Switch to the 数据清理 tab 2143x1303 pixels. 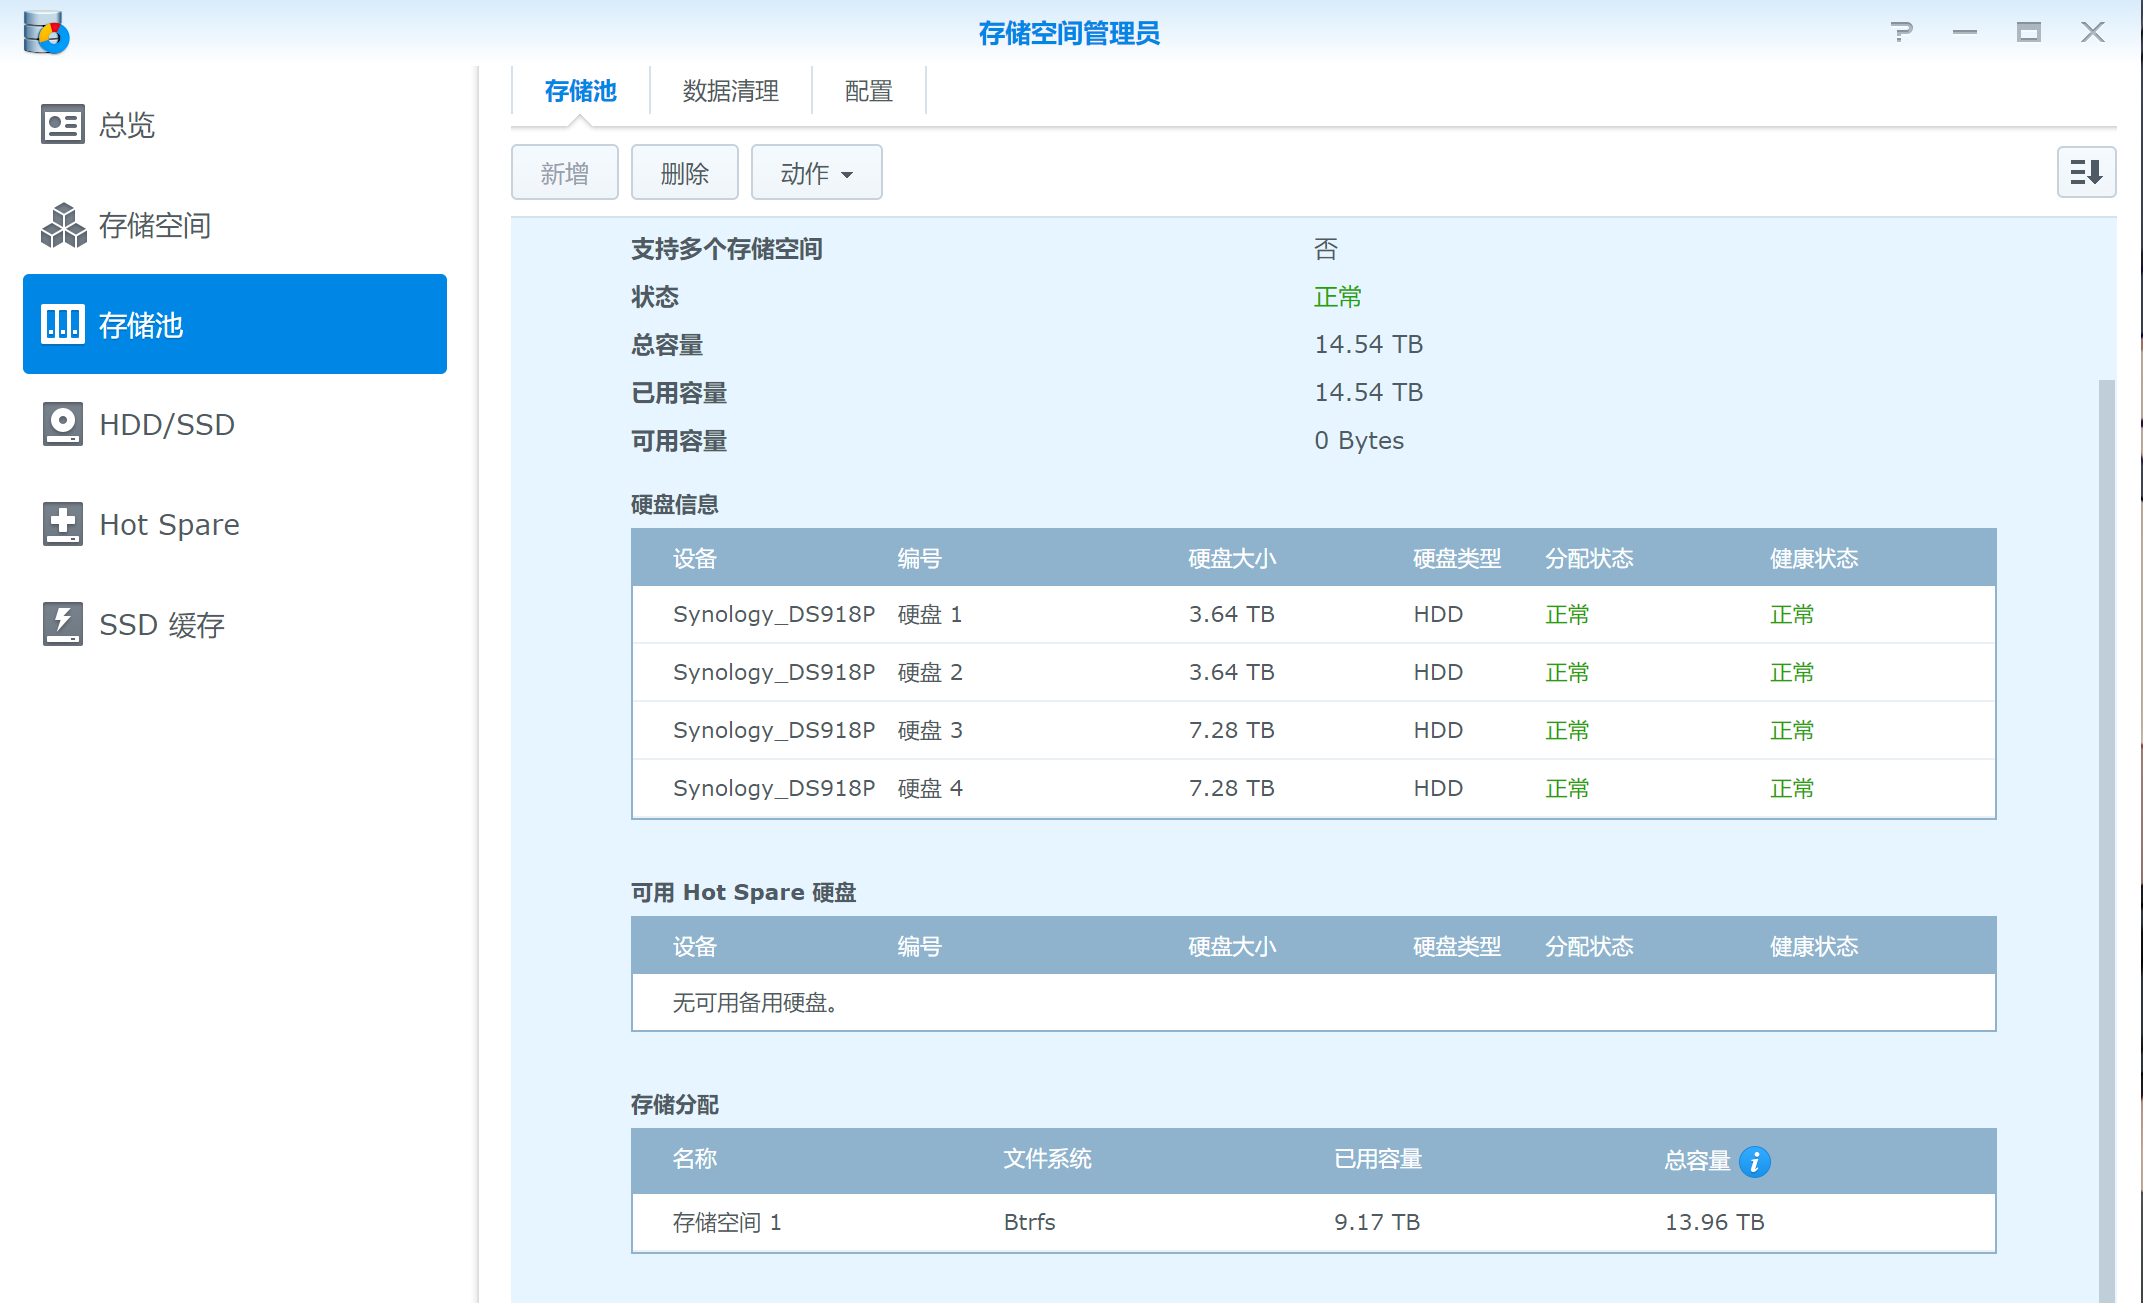click(x=731, y=91)
